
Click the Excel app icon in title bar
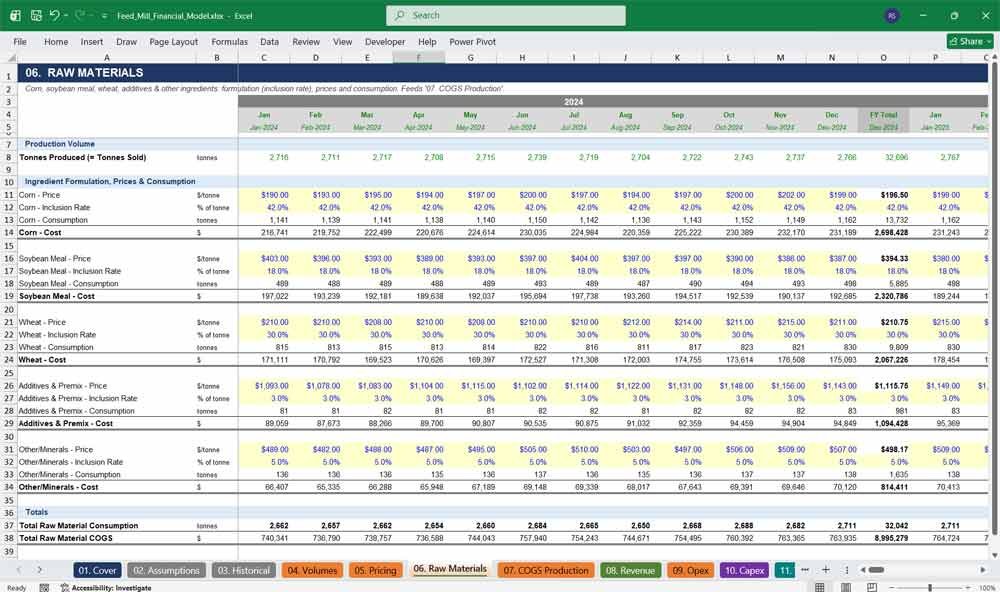click(15, 15)
